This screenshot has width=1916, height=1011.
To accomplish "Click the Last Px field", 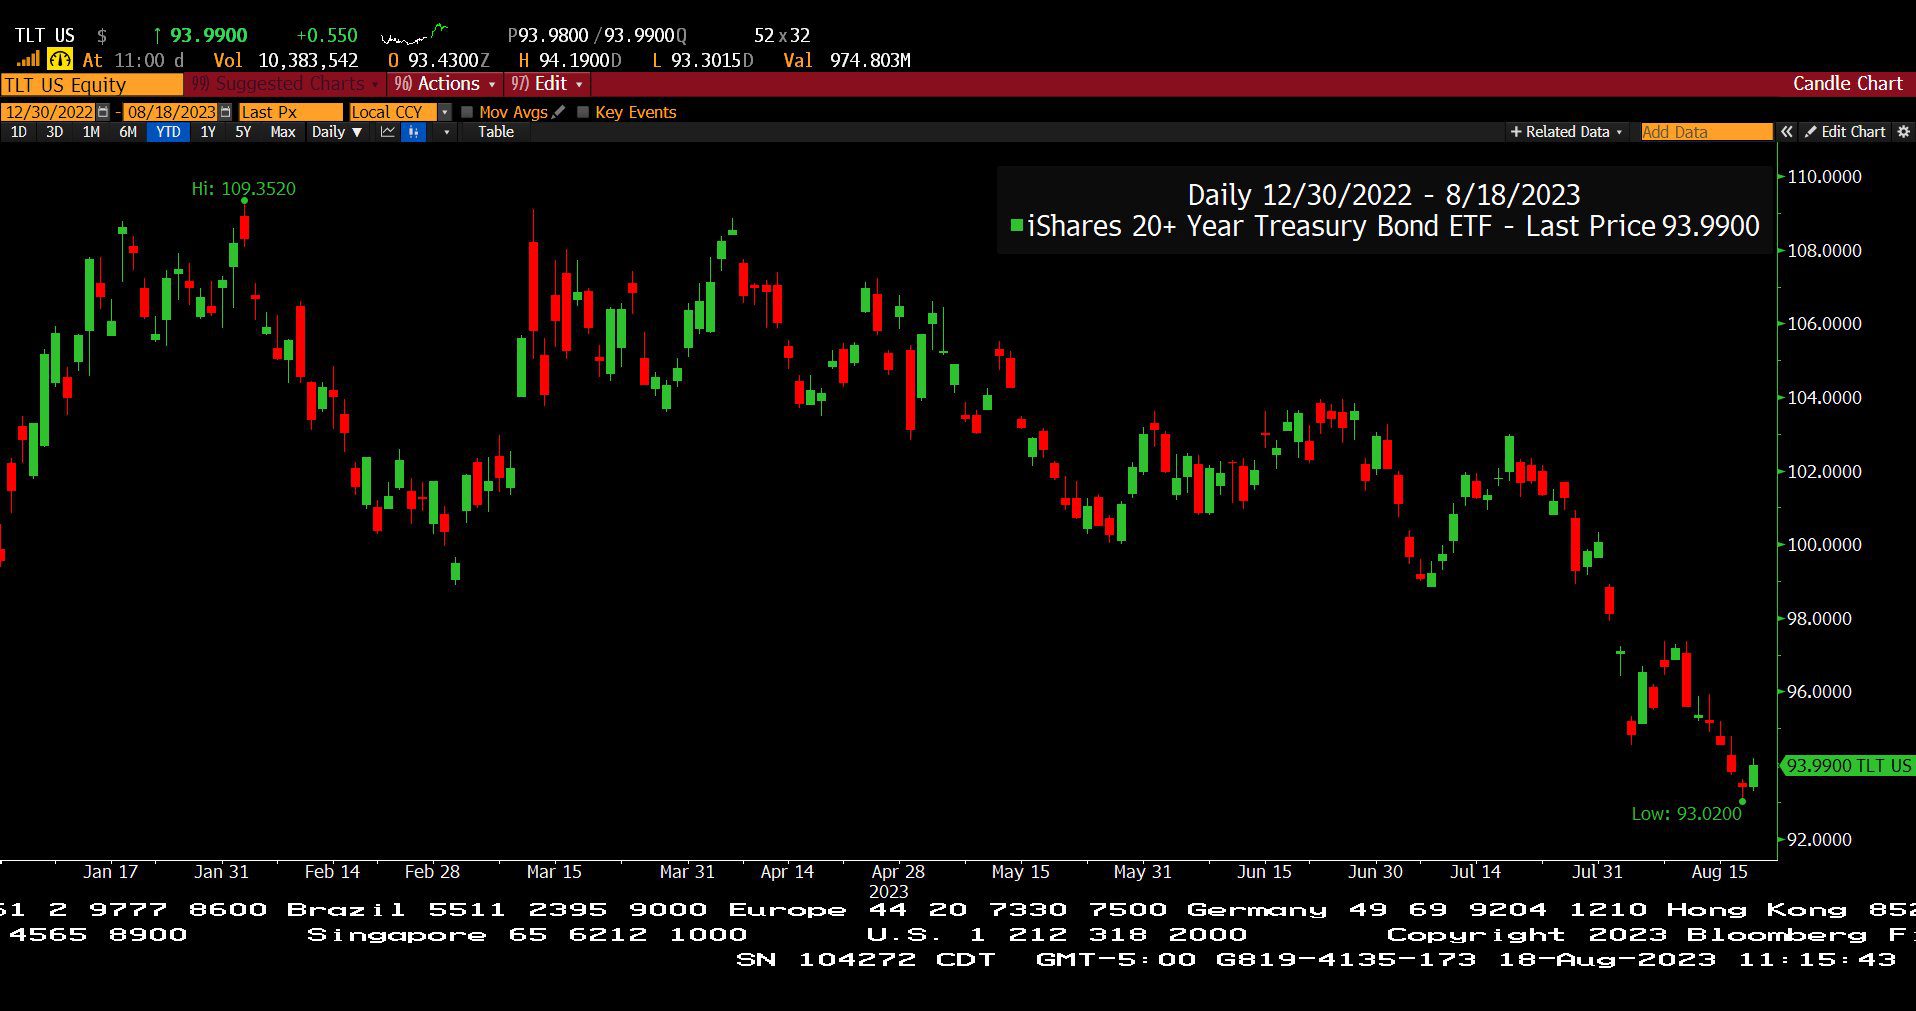I will [x=290, y=112].
